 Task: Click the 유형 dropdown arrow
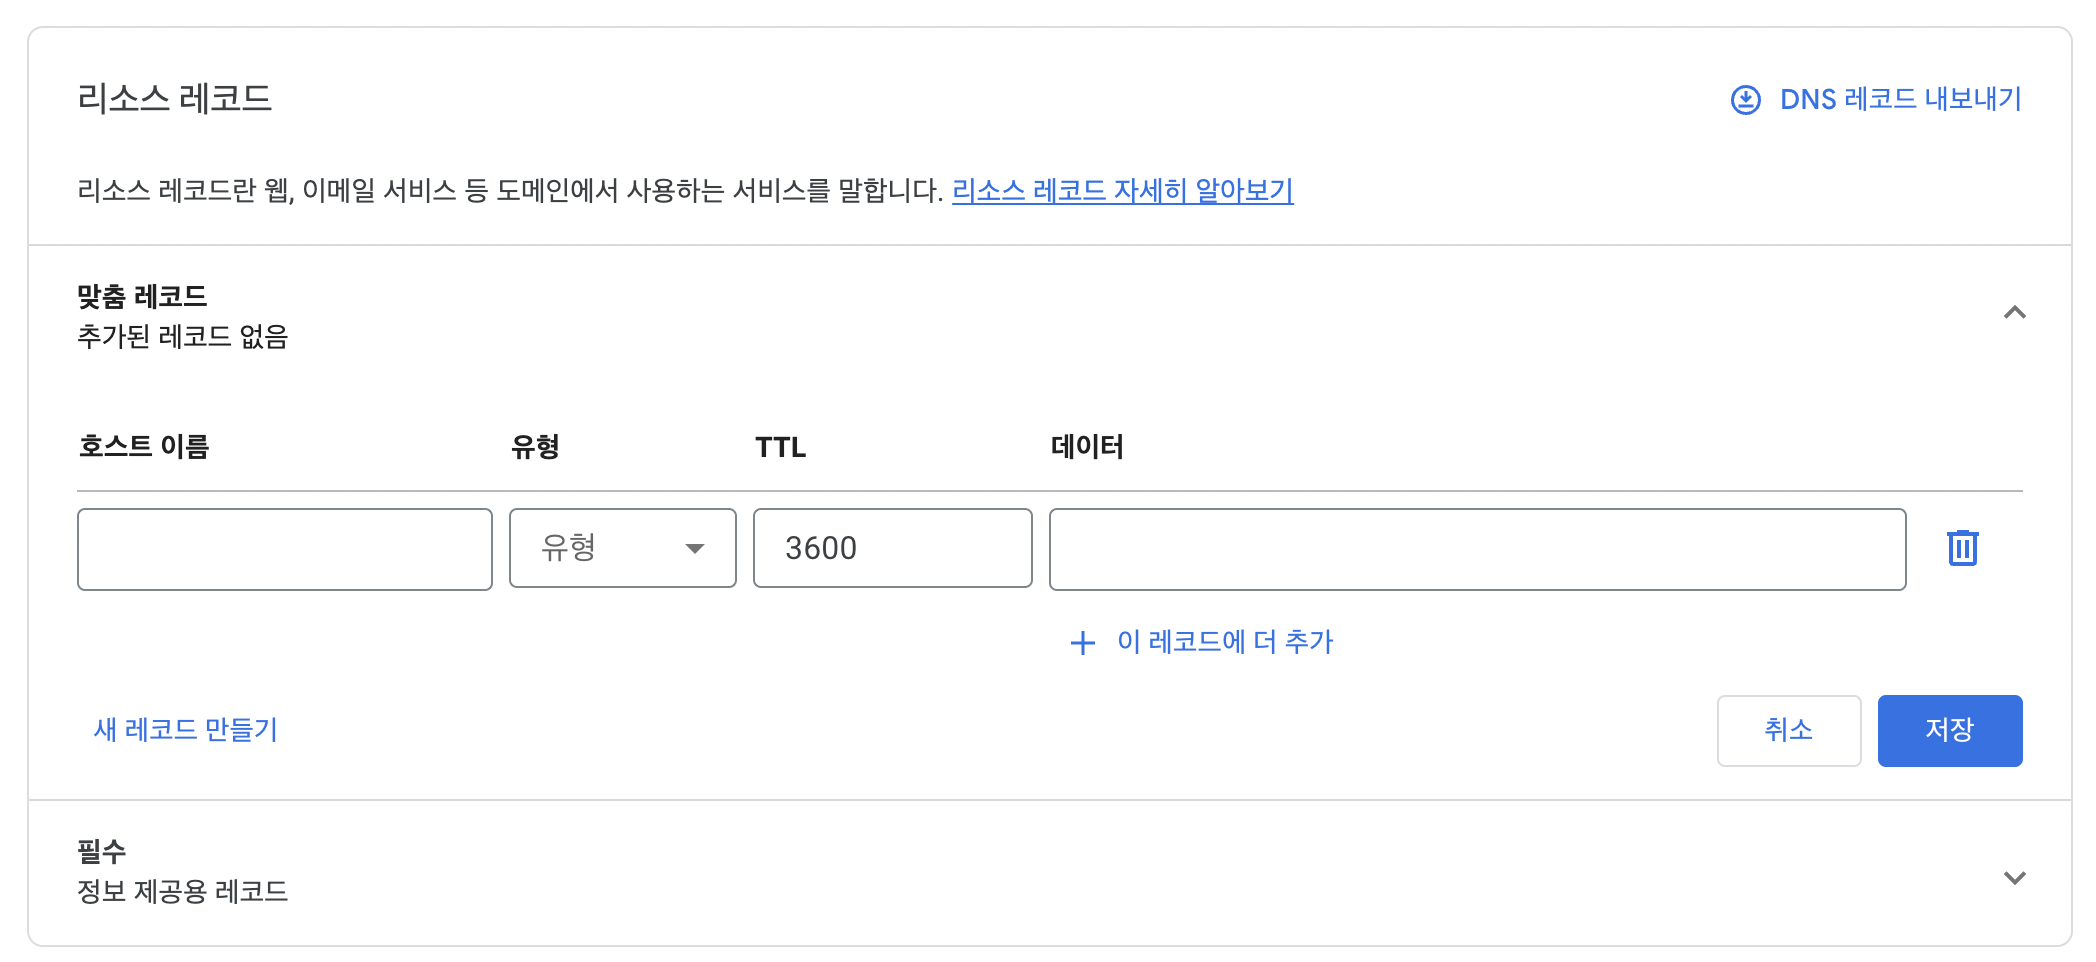[x=694, y=548]
